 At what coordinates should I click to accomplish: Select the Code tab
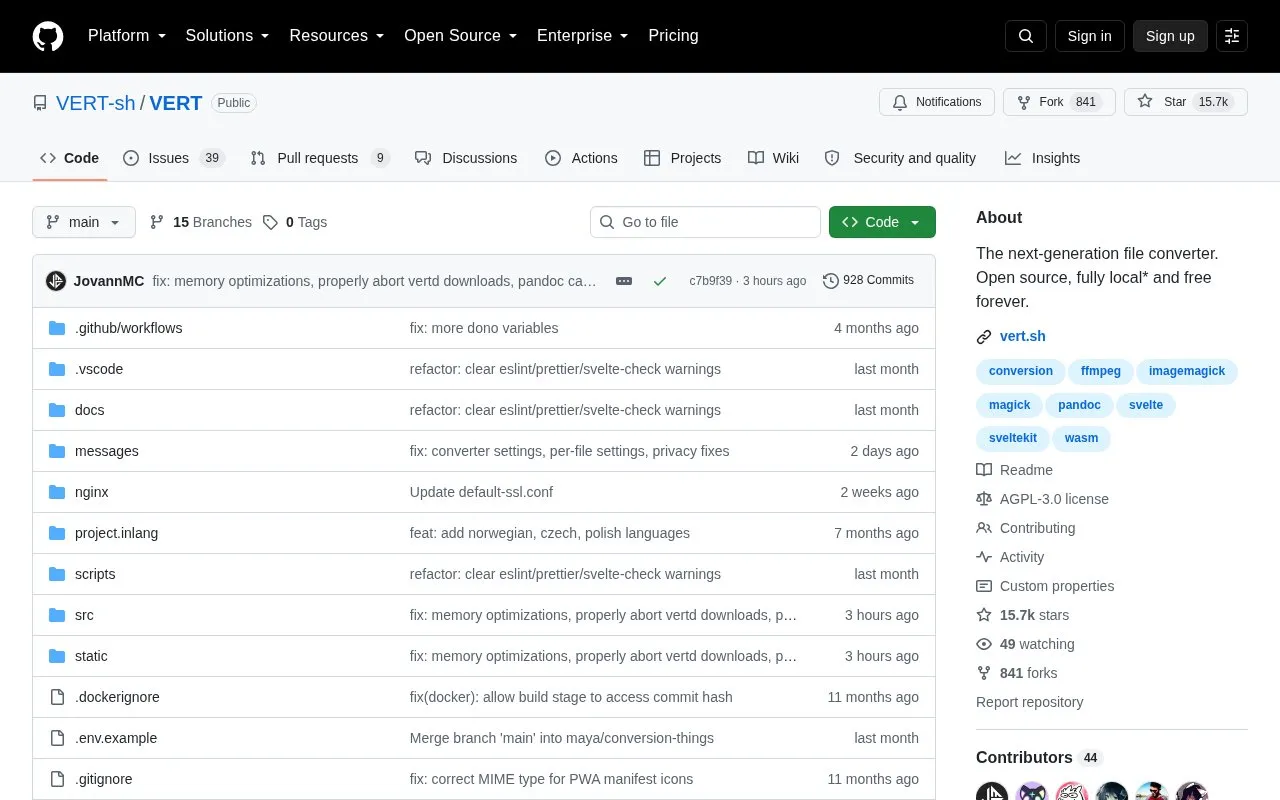(70, 158)
